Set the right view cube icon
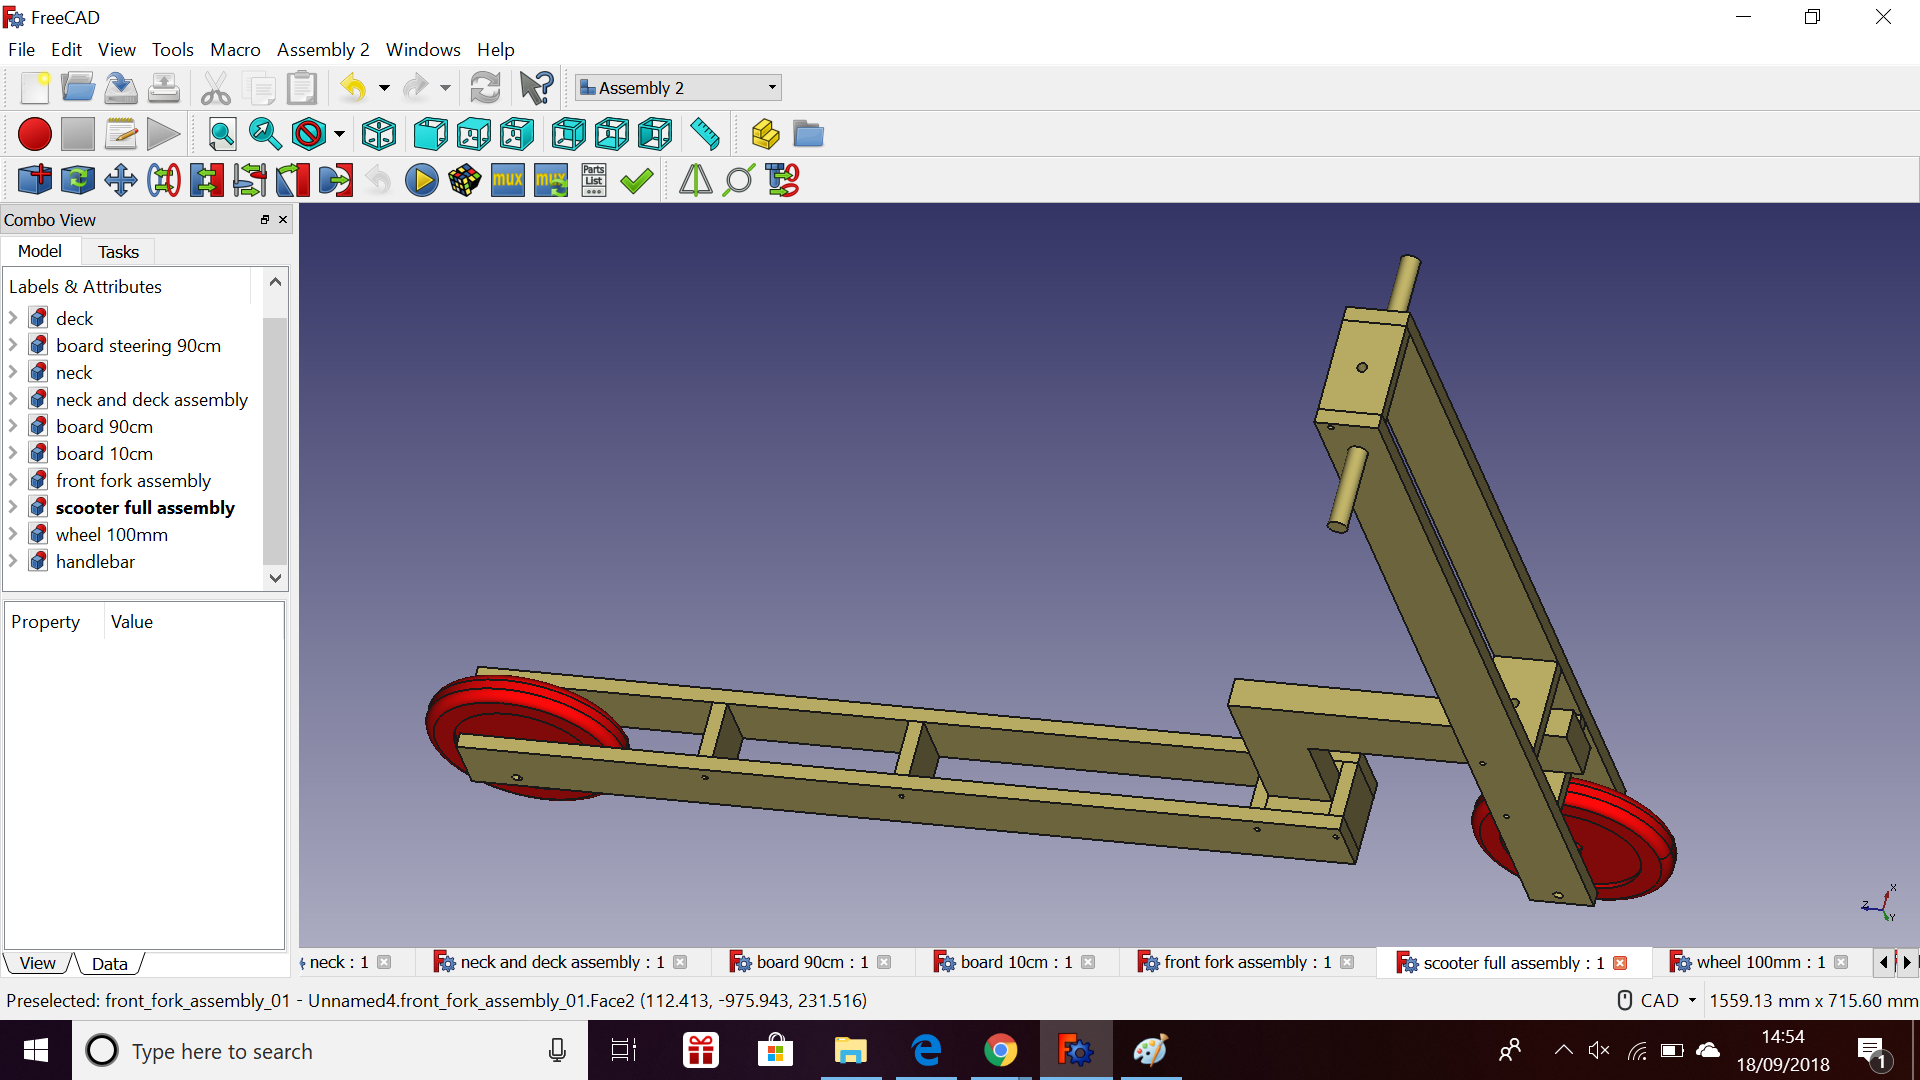1920x1080 pixels. click(x=517, y=134)
